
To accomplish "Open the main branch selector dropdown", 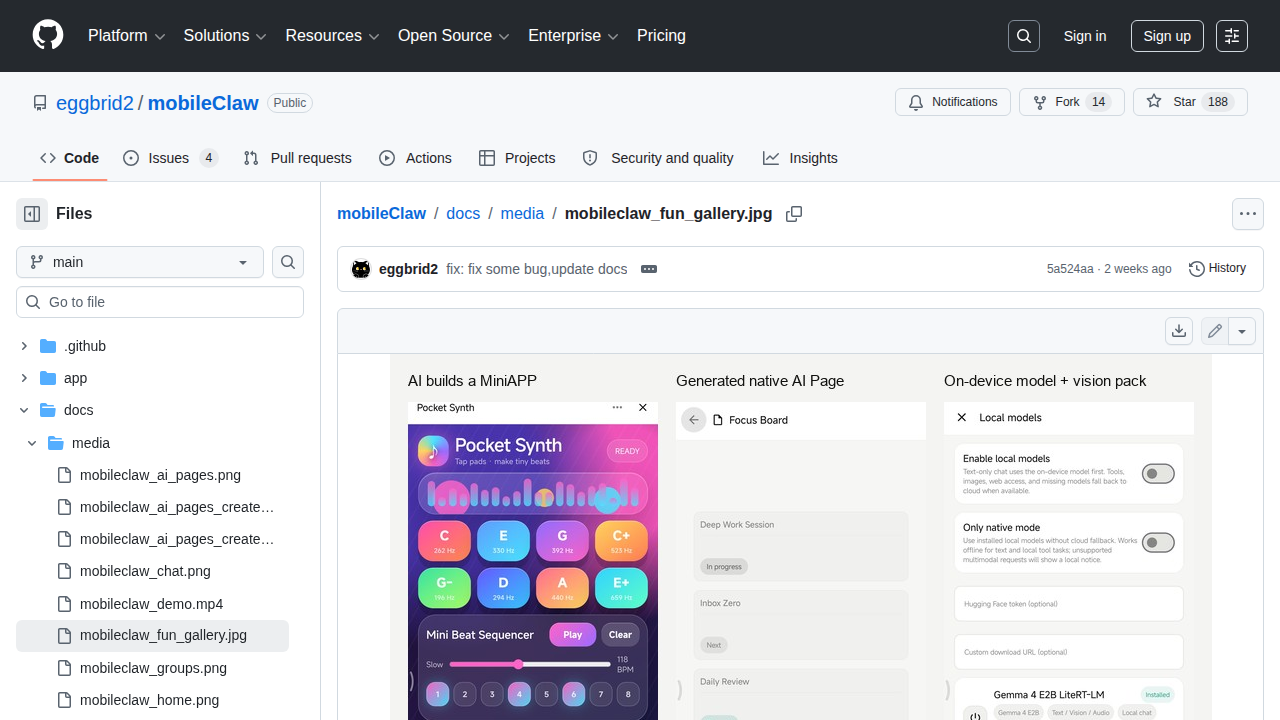I will [x=140, y=262].
